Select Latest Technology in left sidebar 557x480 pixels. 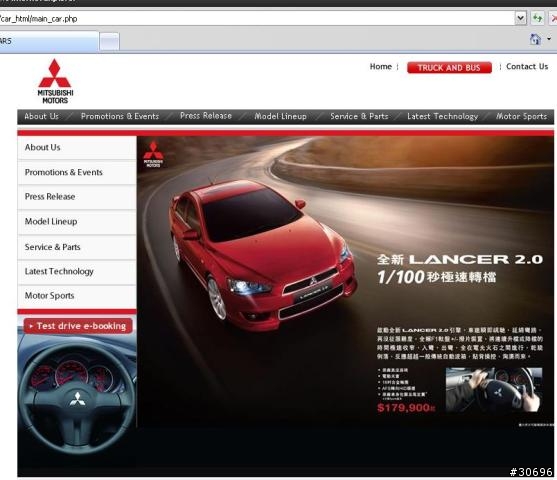(77, 271)
